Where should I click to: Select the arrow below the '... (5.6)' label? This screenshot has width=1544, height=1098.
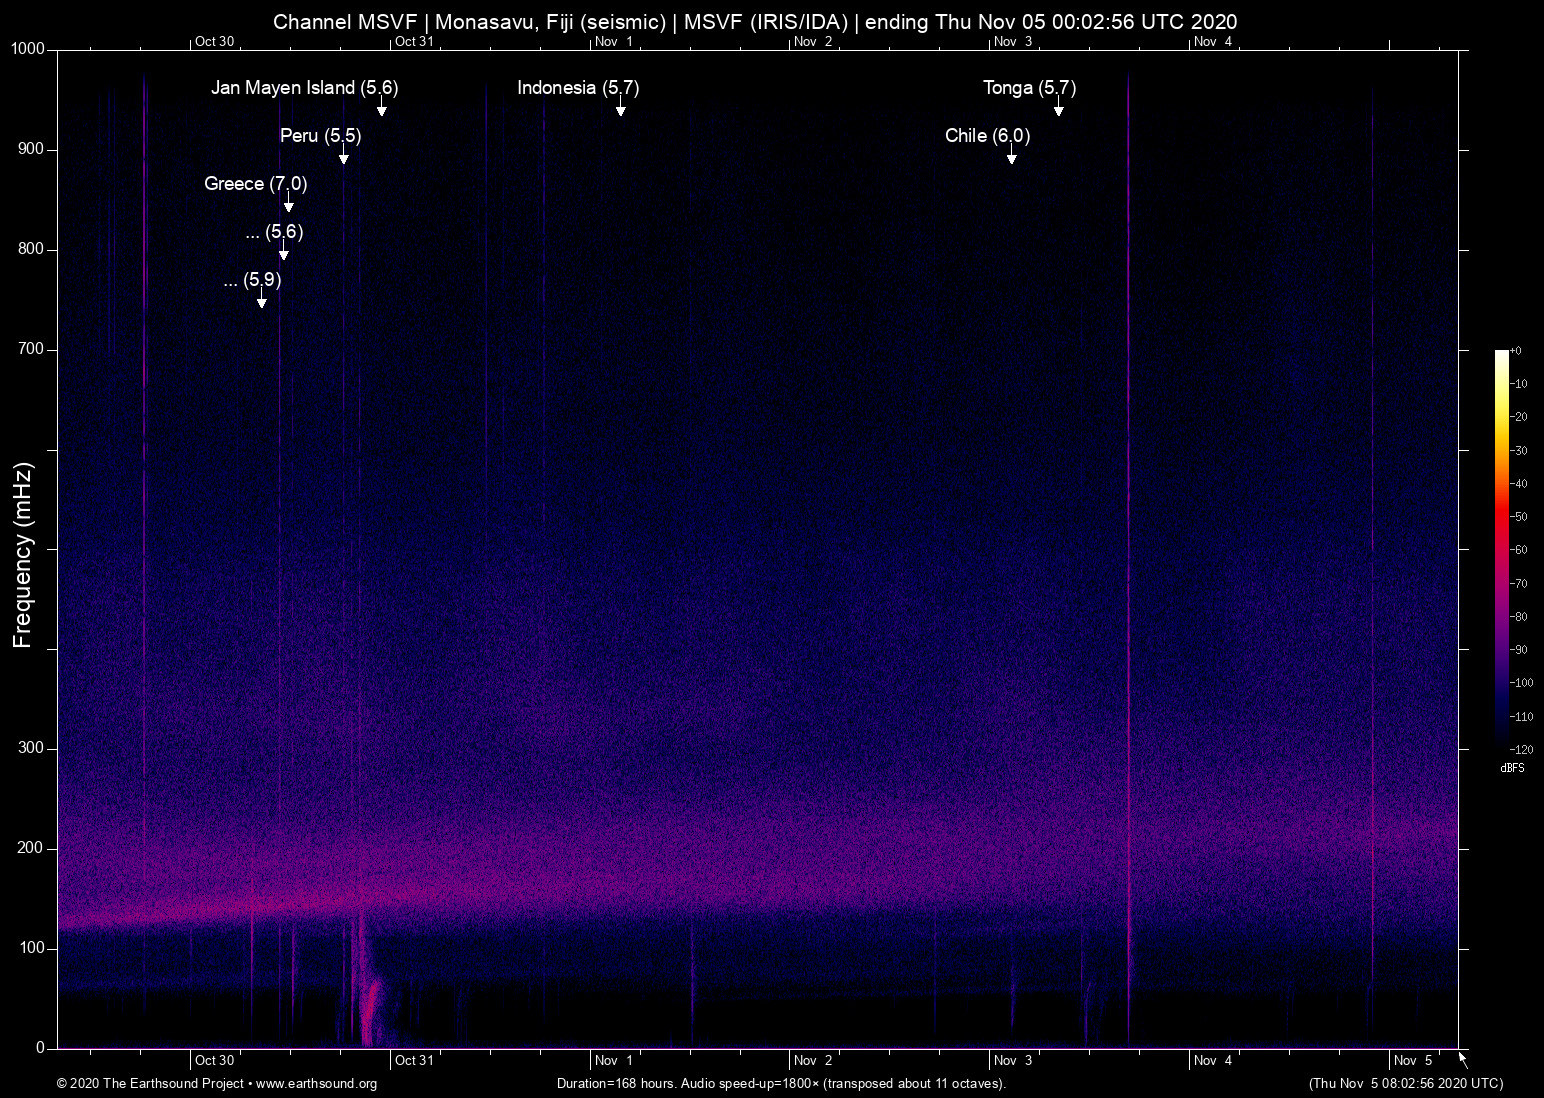[x=283, y=253]
